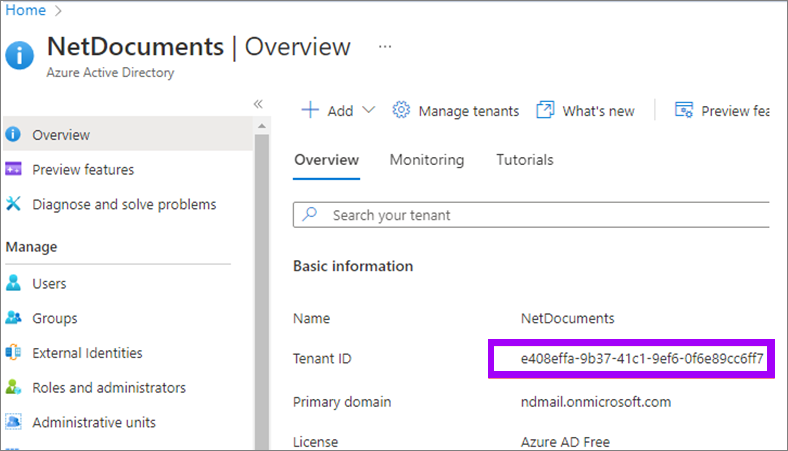Click the Roles and administrators icon
This screenshot has width=788, height=451.
(x=14, y=387)
